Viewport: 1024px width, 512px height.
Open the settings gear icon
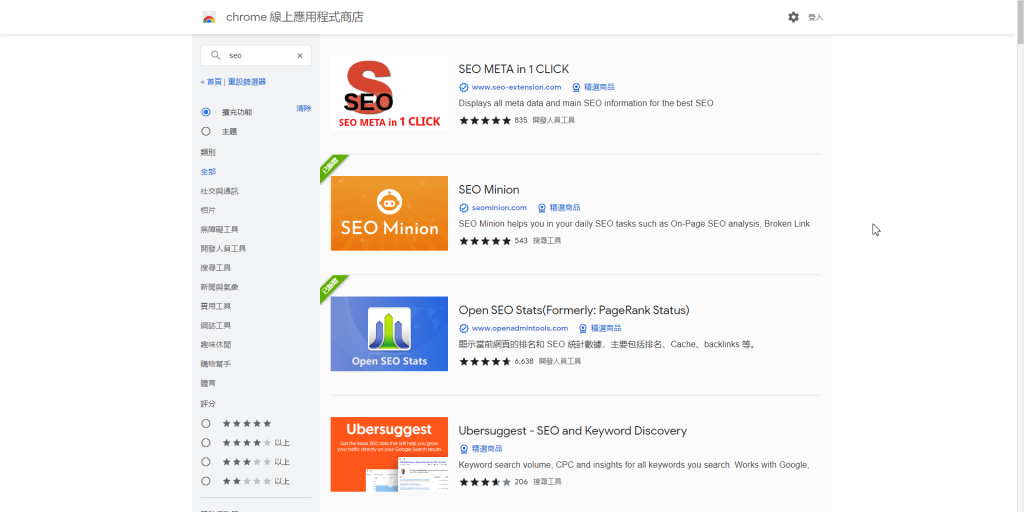click(x=793, y=17)
